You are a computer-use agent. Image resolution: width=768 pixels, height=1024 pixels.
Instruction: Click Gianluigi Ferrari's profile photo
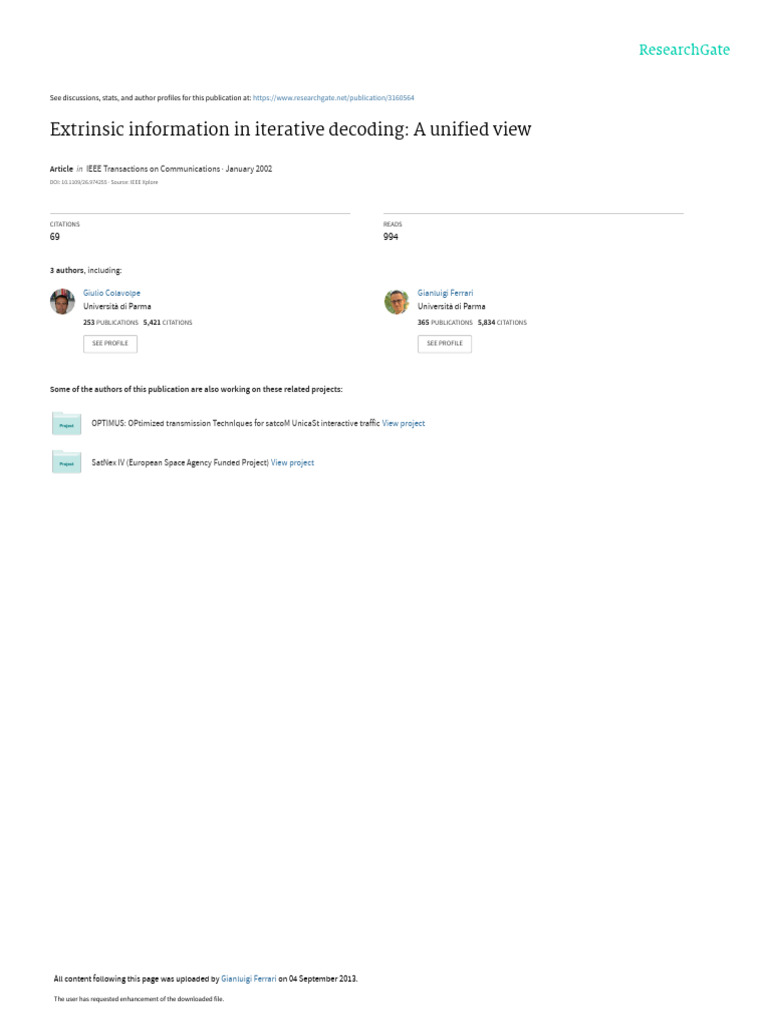coord(396,302)
